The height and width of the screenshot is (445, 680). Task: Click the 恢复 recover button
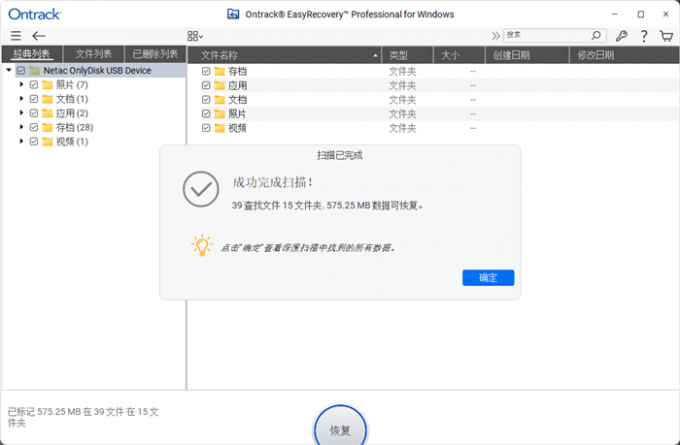click(x=340, y=429)
